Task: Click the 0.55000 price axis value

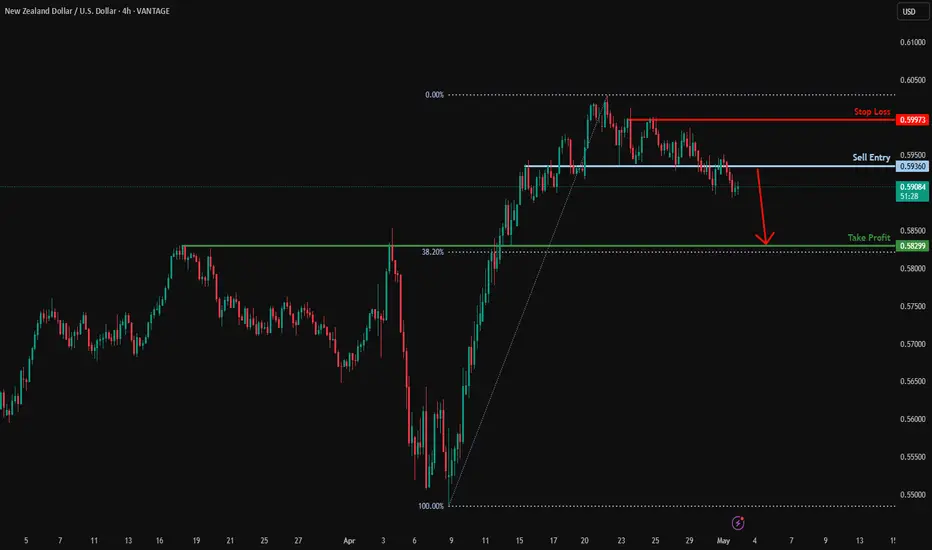Action: click(x=912, y=494)
